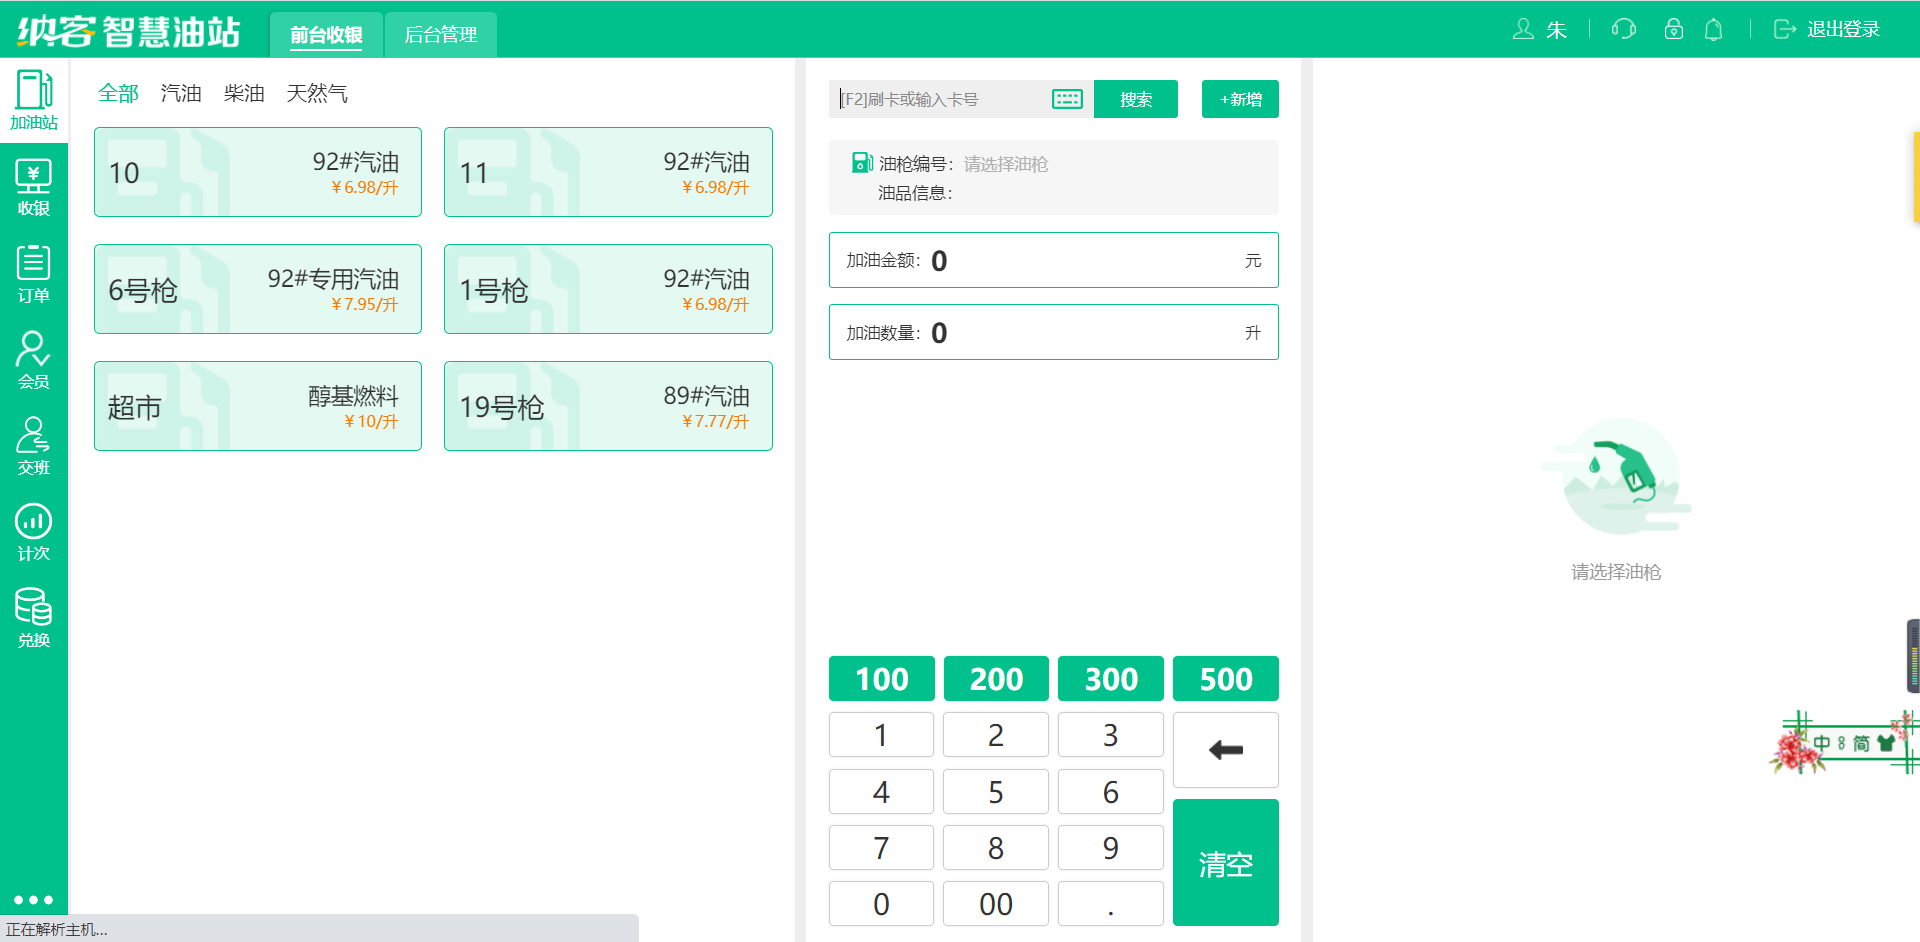
Task: Switch to the 后台管理 tab
Action: pos(440,35)
